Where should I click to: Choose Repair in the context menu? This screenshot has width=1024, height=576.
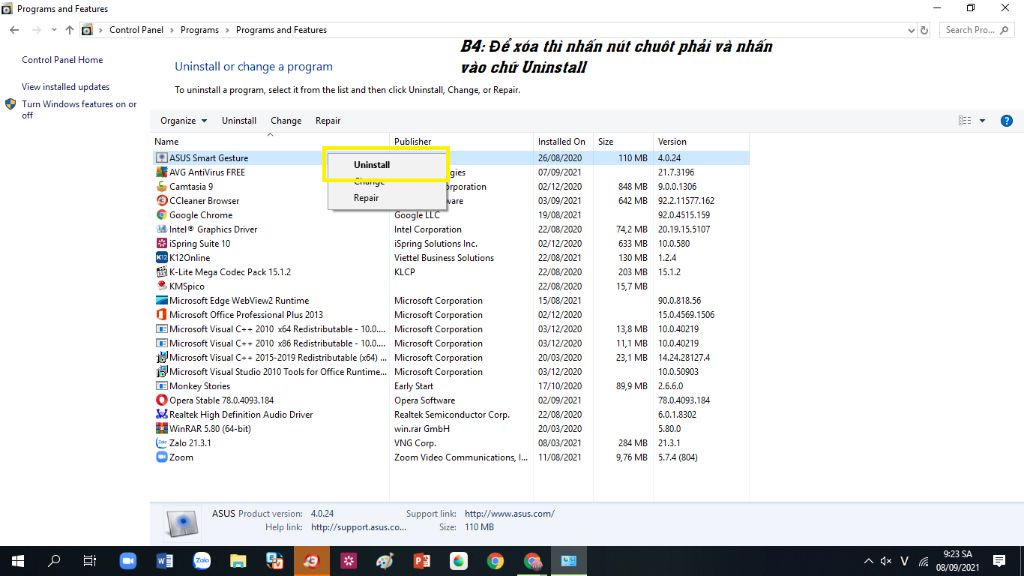[x=366, y=198]
